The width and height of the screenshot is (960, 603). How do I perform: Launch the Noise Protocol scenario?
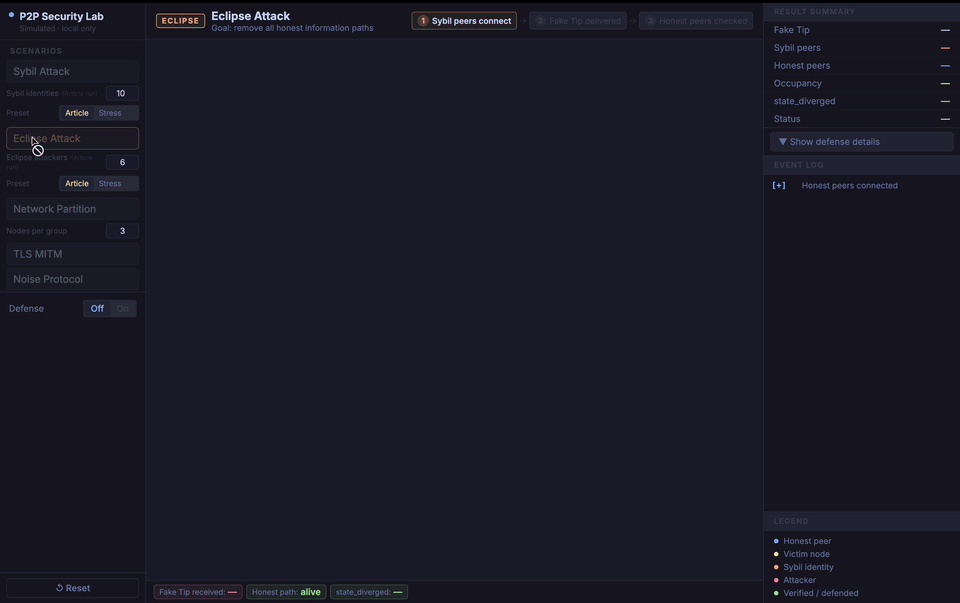pyautogui.click(x=72, y=279)
